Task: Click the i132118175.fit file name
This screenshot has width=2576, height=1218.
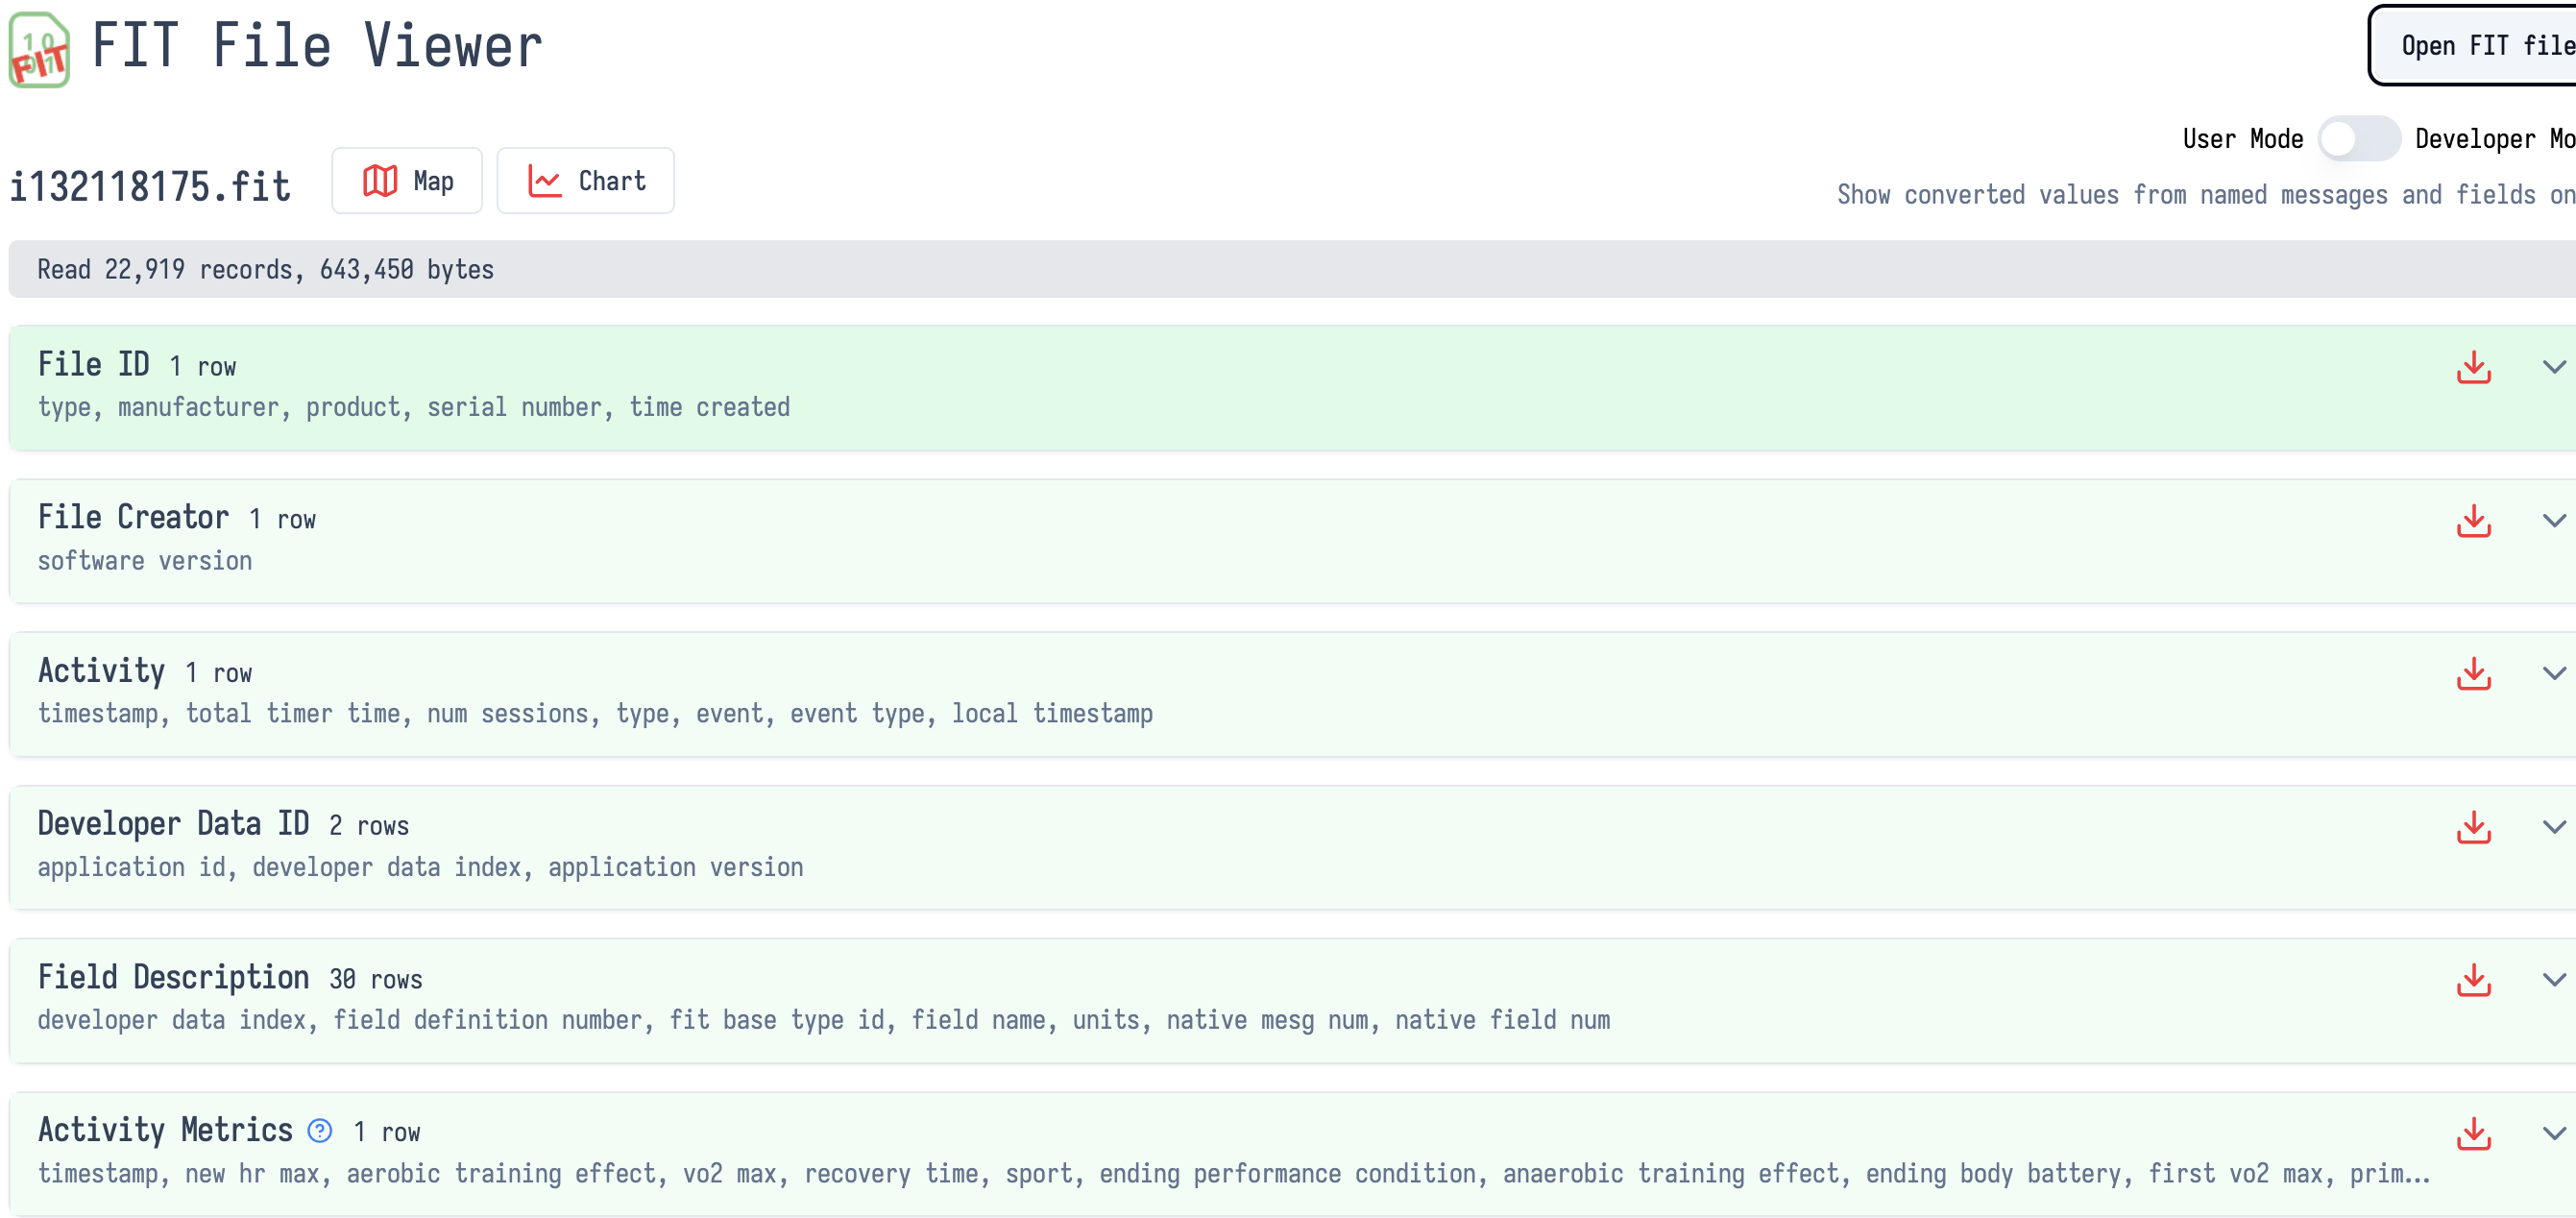Action: (150, 187)
